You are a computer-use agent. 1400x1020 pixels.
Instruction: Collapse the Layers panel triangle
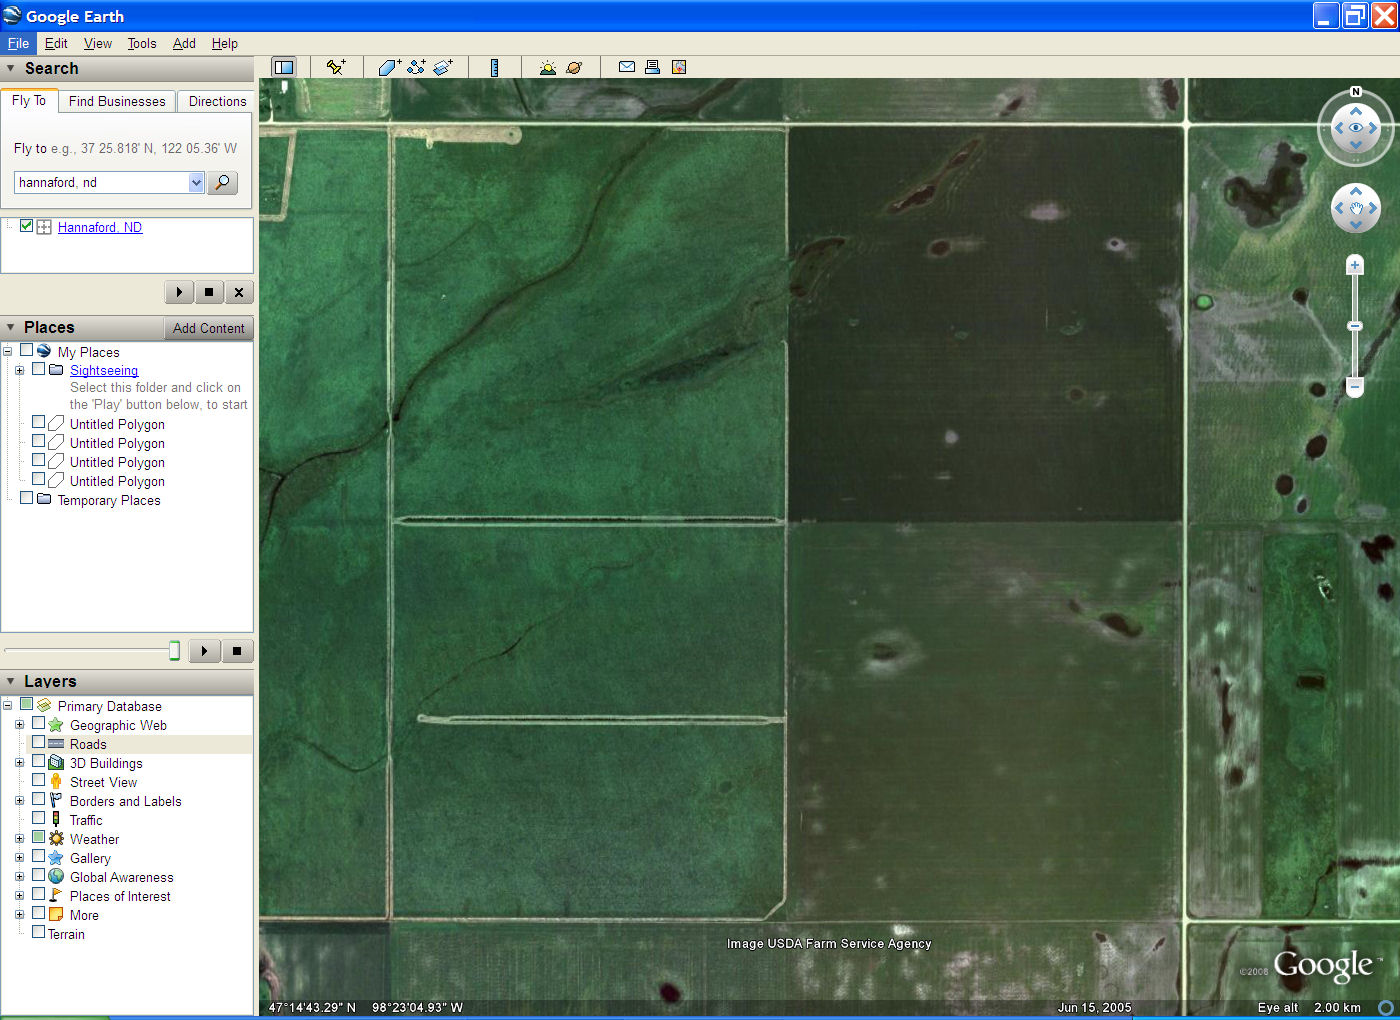[x=11, y=681]
